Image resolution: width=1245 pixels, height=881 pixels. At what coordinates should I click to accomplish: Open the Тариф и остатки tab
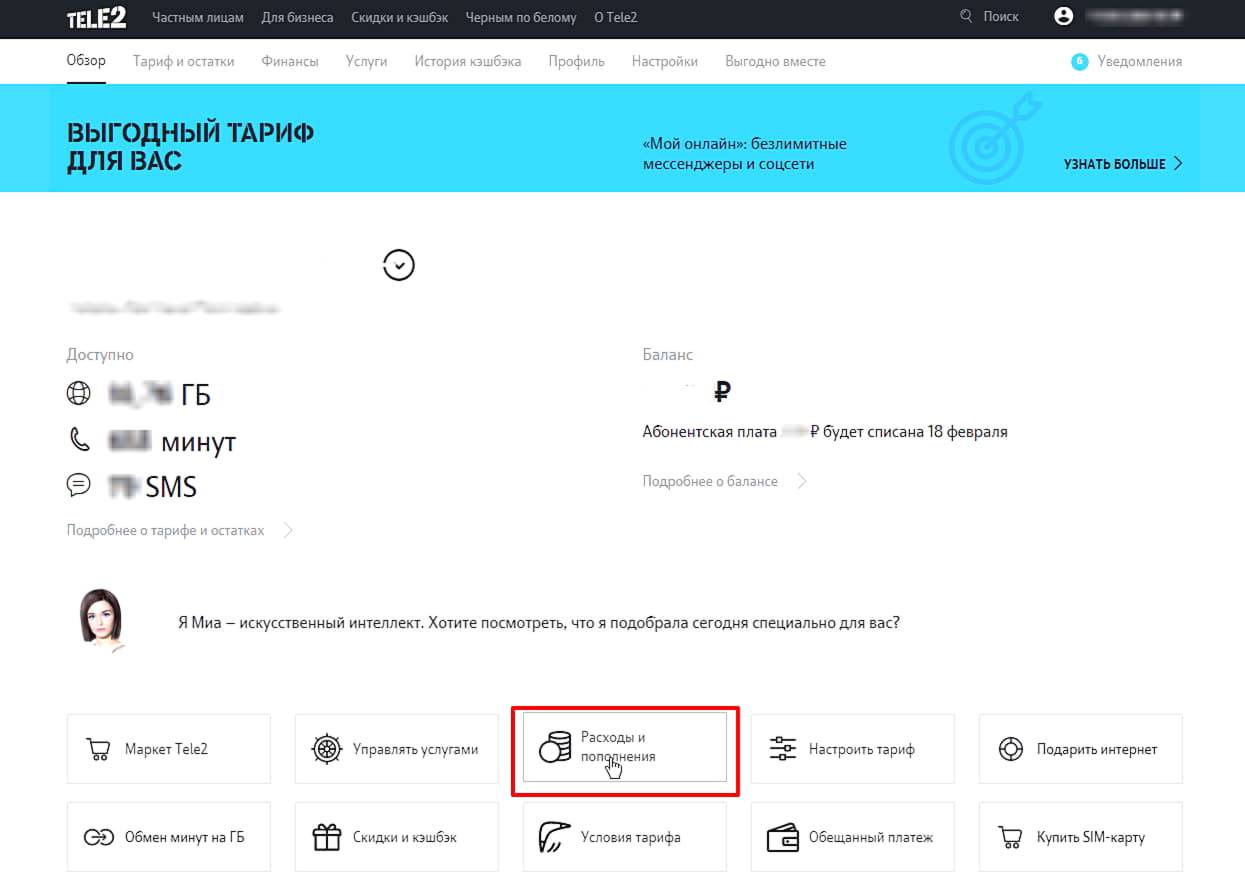point(183,62)
